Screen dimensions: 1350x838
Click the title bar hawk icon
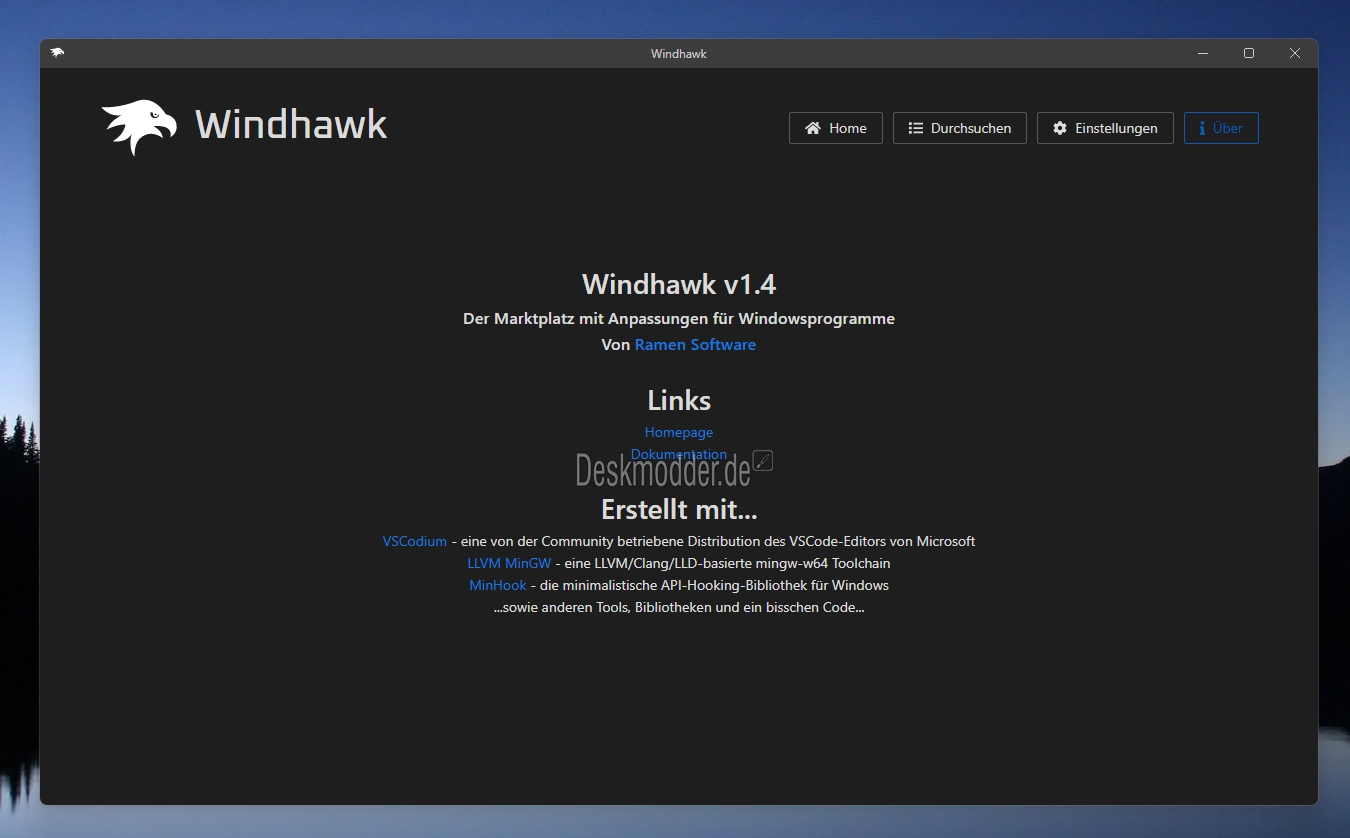click(57, 53)
